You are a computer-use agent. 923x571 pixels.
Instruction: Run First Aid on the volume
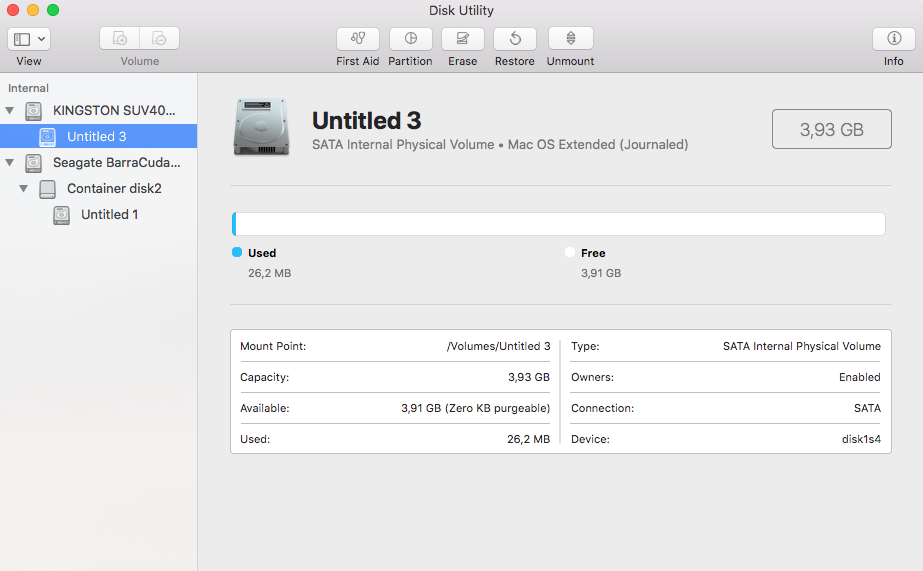tap(357, 39)
